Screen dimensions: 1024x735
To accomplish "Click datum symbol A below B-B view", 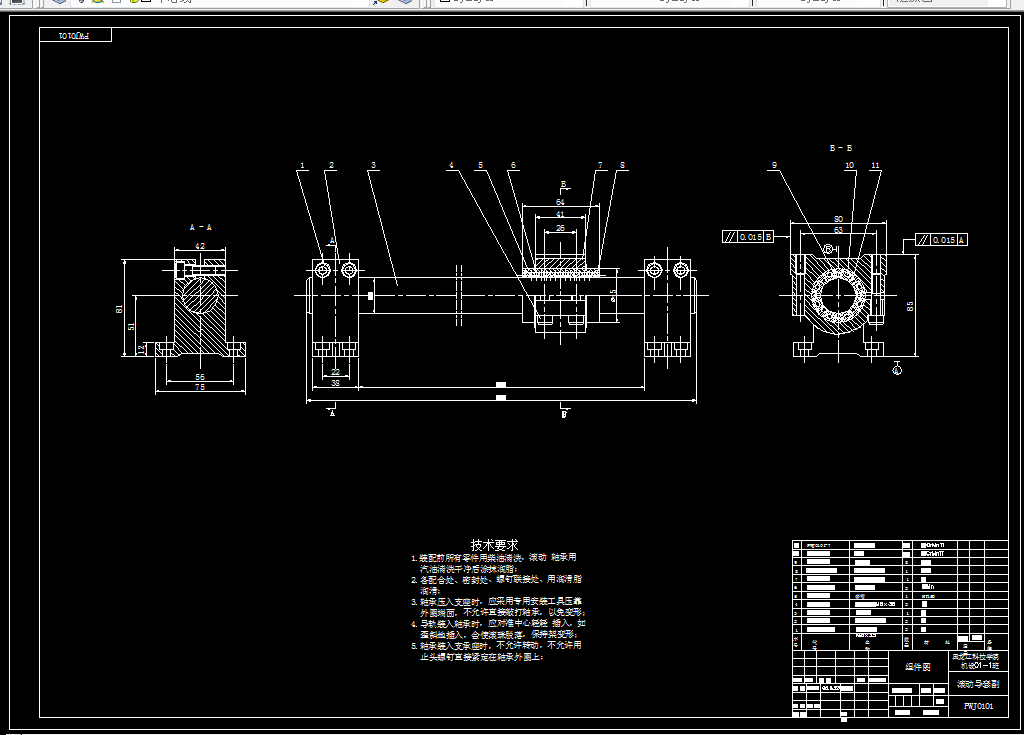I will pyautogui.click(x=897, y=368).
